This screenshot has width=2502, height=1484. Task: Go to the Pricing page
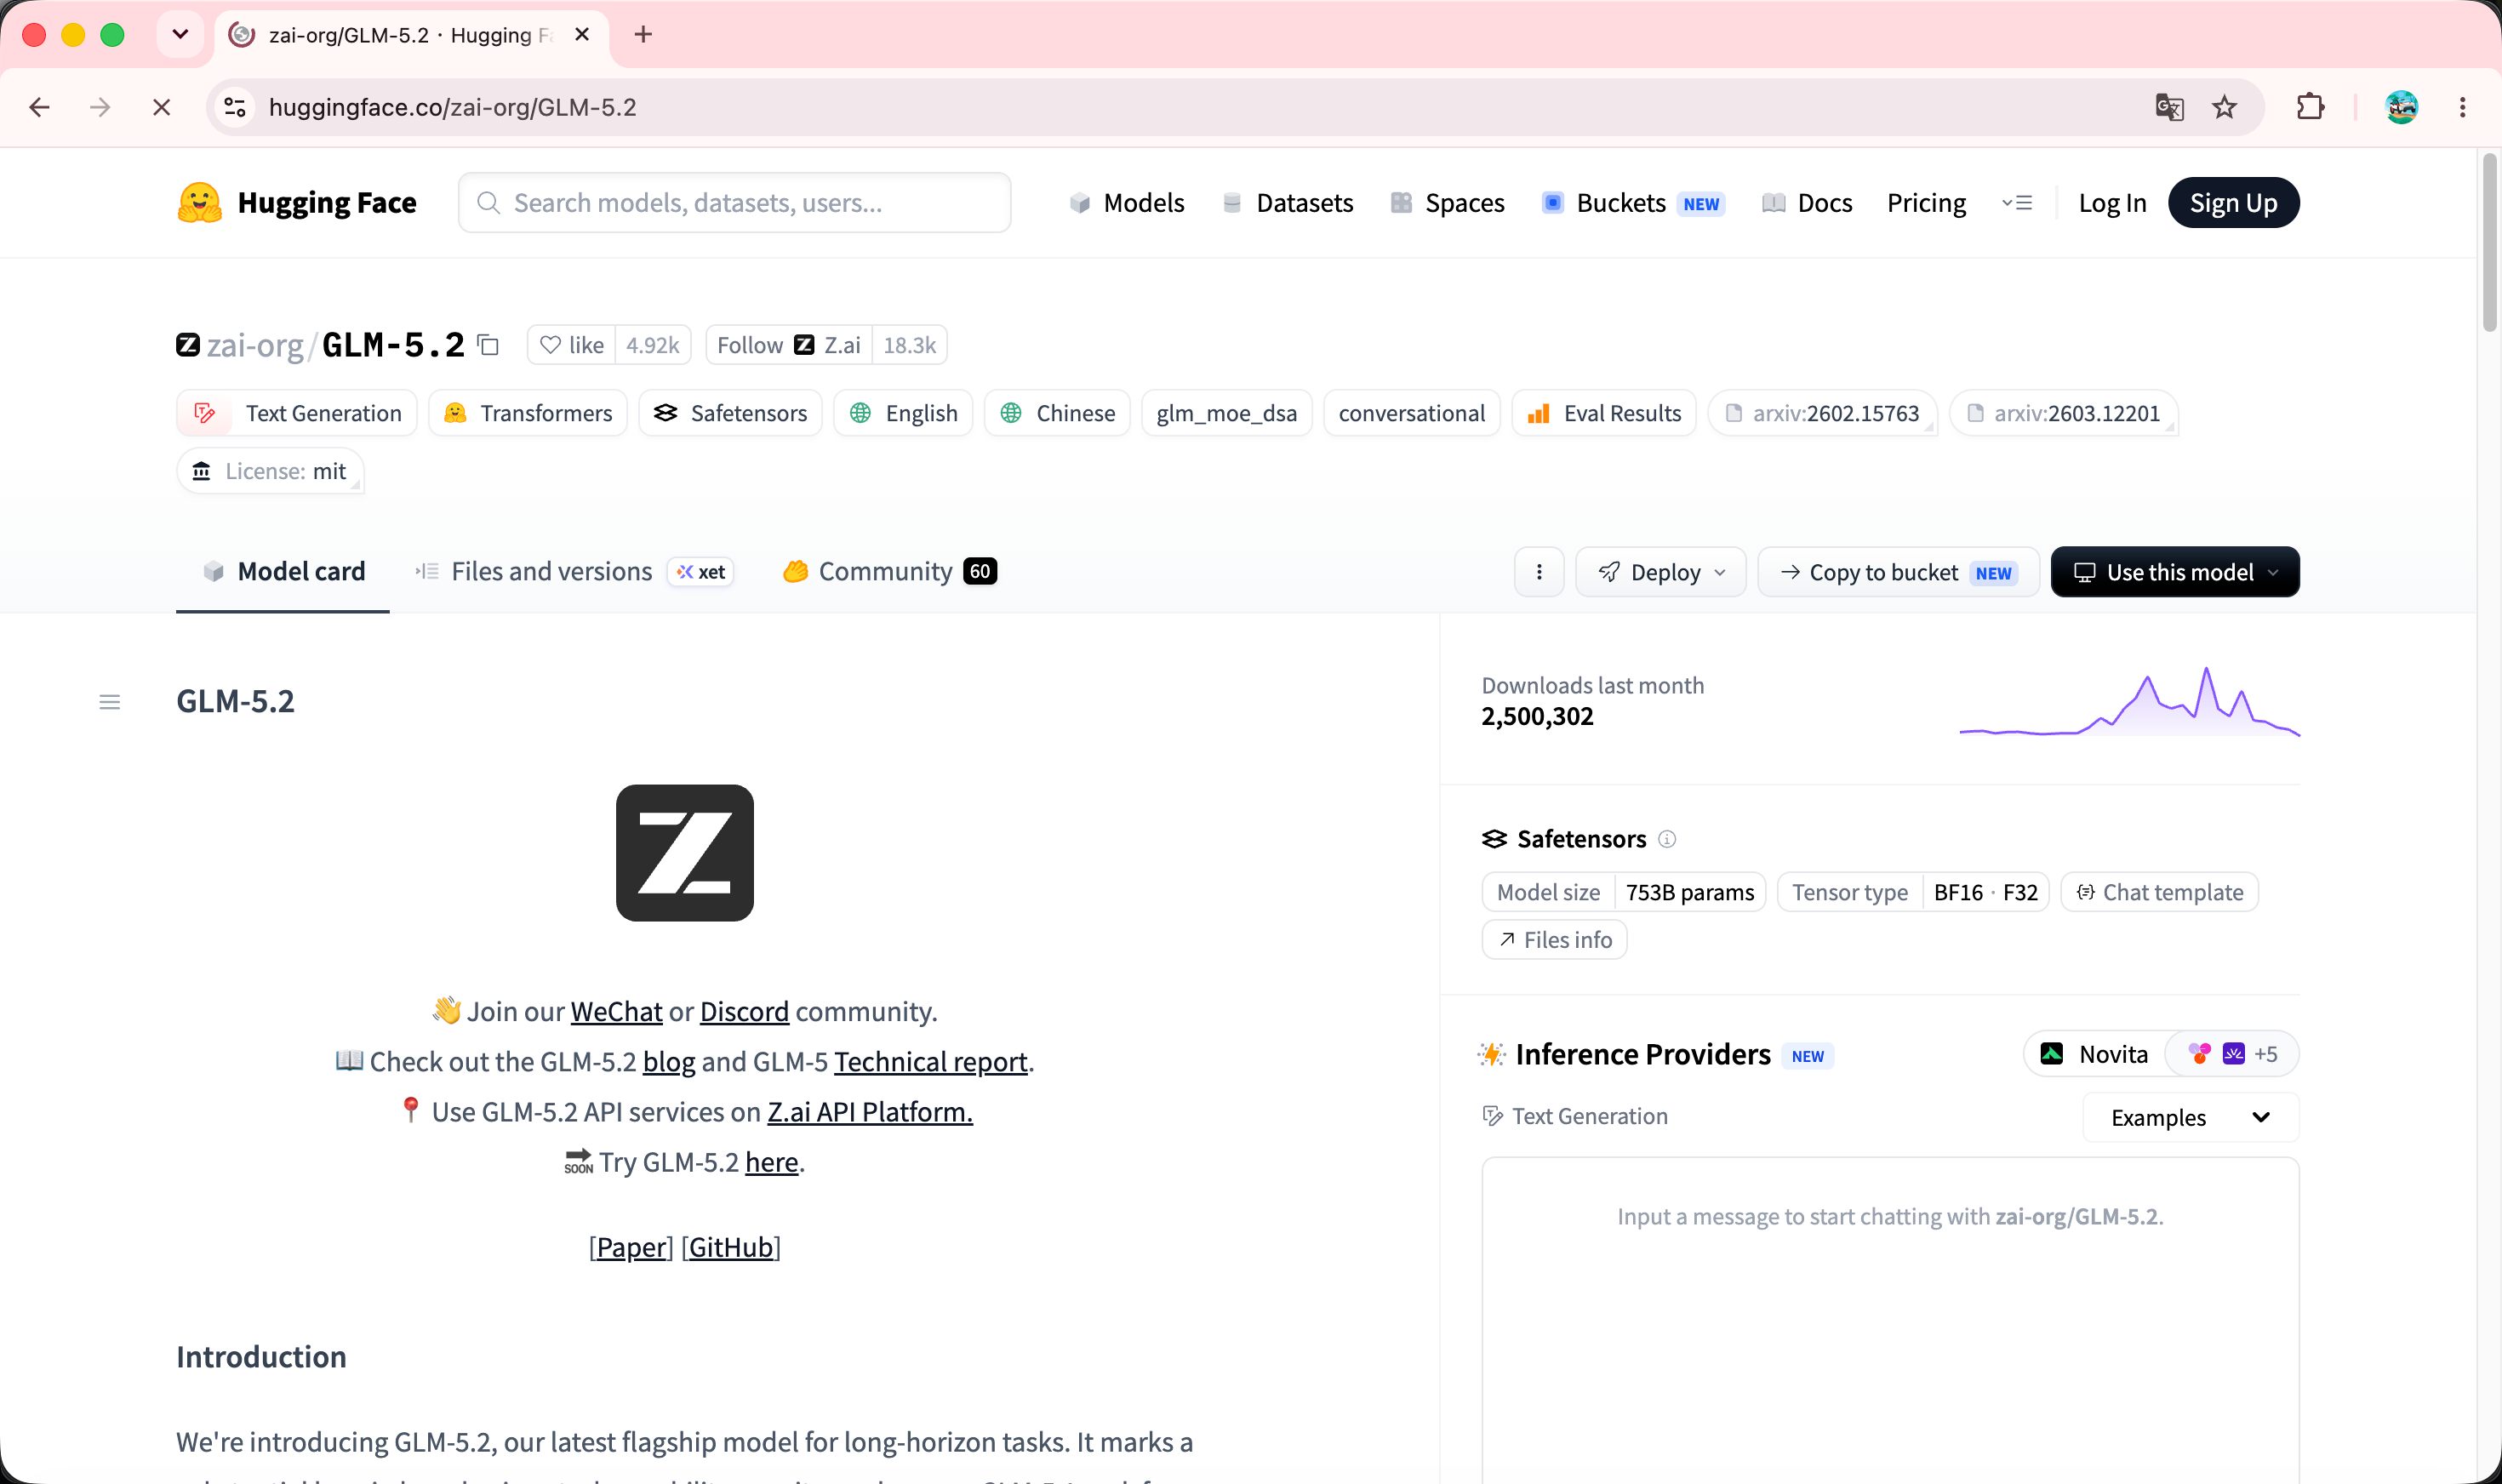[x=1926, y=203]
